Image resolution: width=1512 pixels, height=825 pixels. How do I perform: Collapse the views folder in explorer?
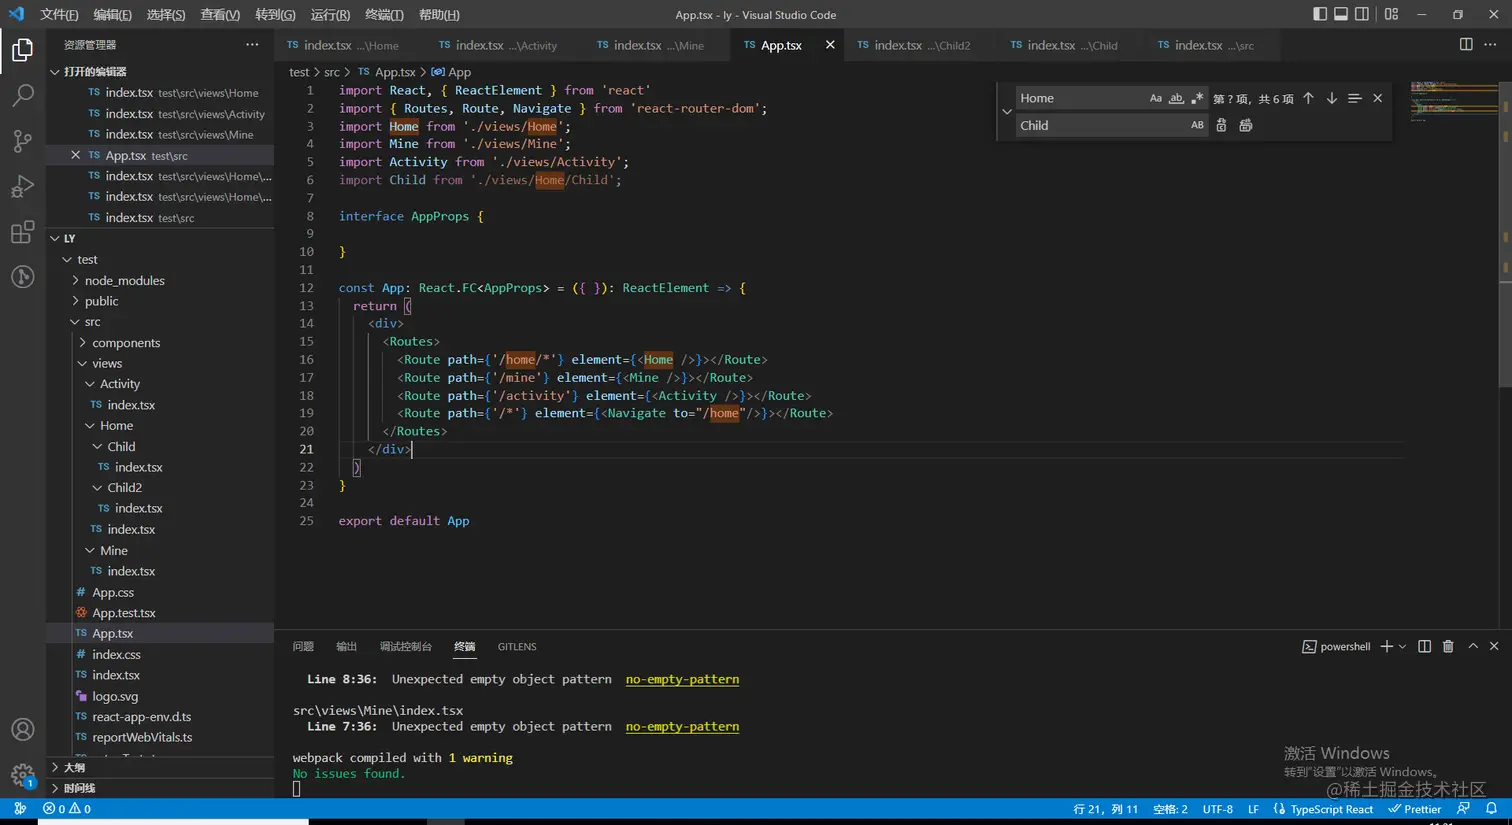[x=106, y=363]
